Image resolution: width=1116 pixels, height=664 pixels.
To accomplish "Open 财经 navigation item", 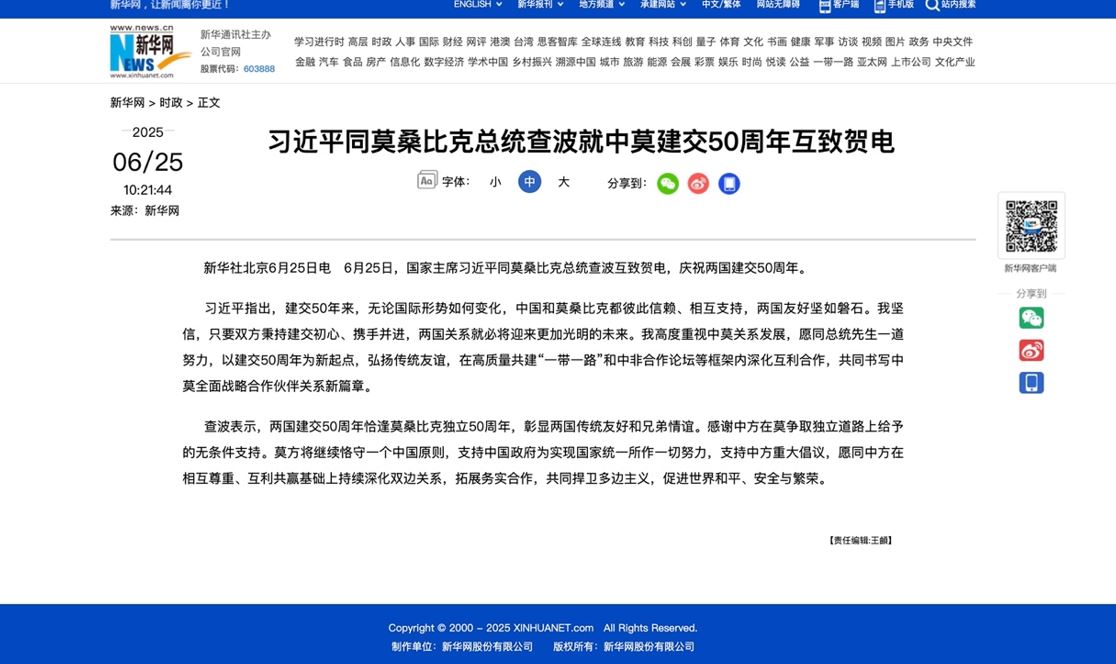I will click(x=453, y=42).
